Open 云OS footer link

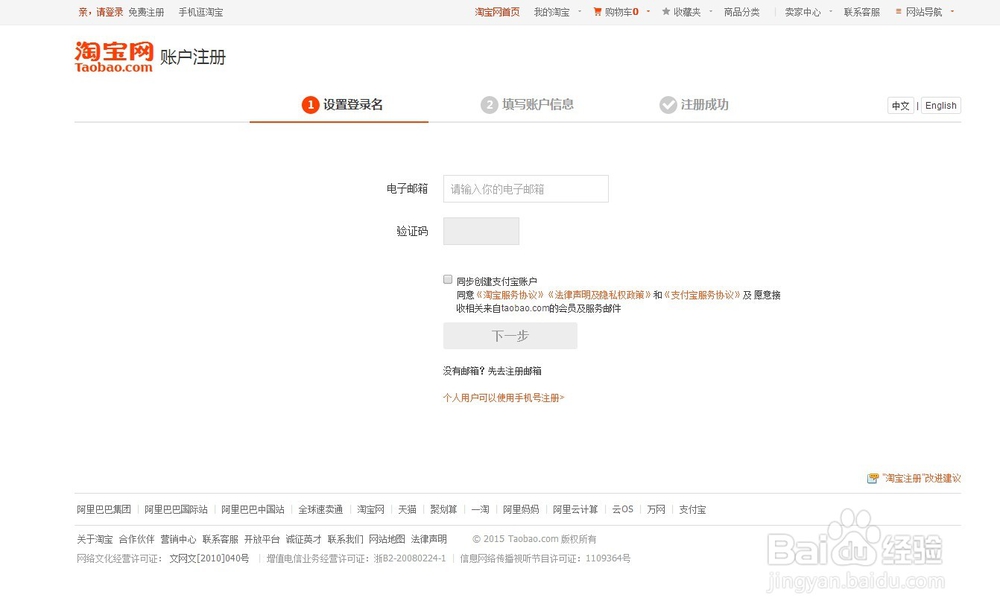click(622, 509)
